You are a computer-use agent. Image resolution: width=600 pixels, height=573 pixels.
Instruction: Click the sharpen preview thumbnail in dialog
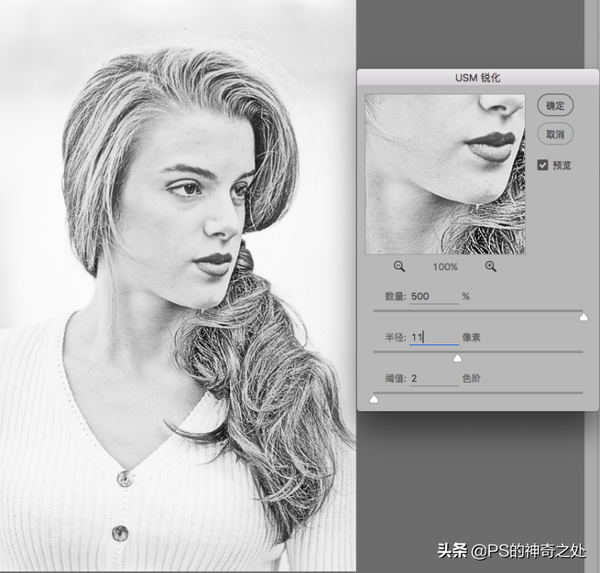(x=445, y=174)
